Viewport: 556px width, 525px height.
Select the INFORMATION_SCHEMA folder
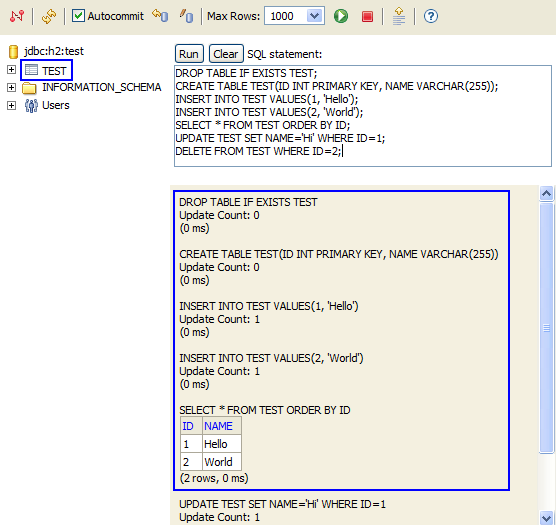pyautogui.click(x=102, y=87)
